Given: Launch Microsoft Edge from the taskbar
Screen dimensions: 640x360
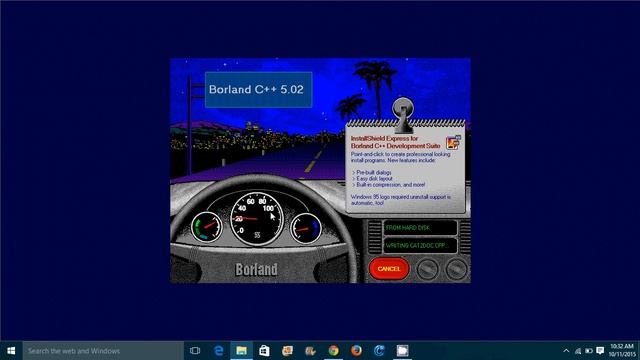Looking at the screenshot, I should click(x=219, y=351).
